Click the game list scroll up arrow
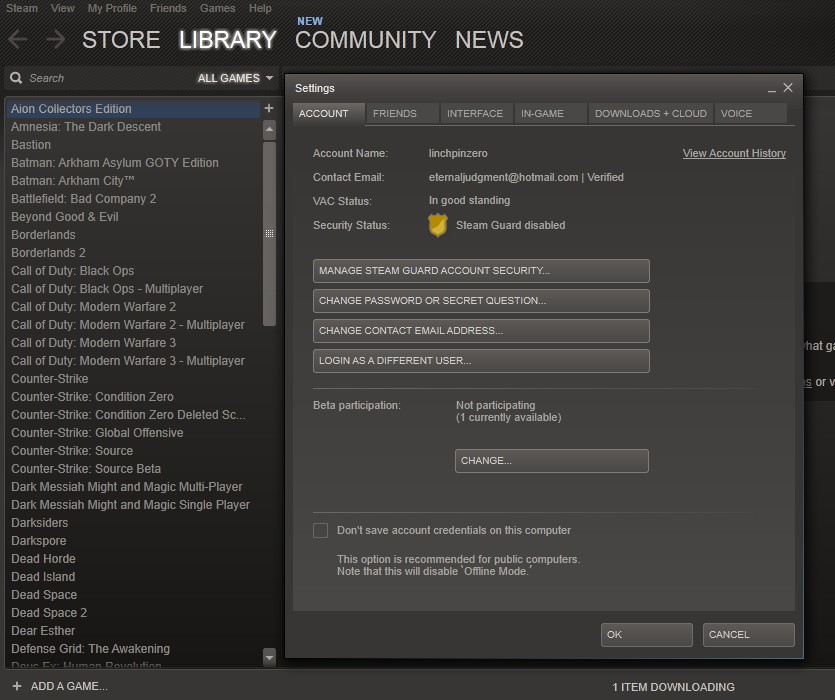Screen dimensions: 835x700 pos(269,129)
